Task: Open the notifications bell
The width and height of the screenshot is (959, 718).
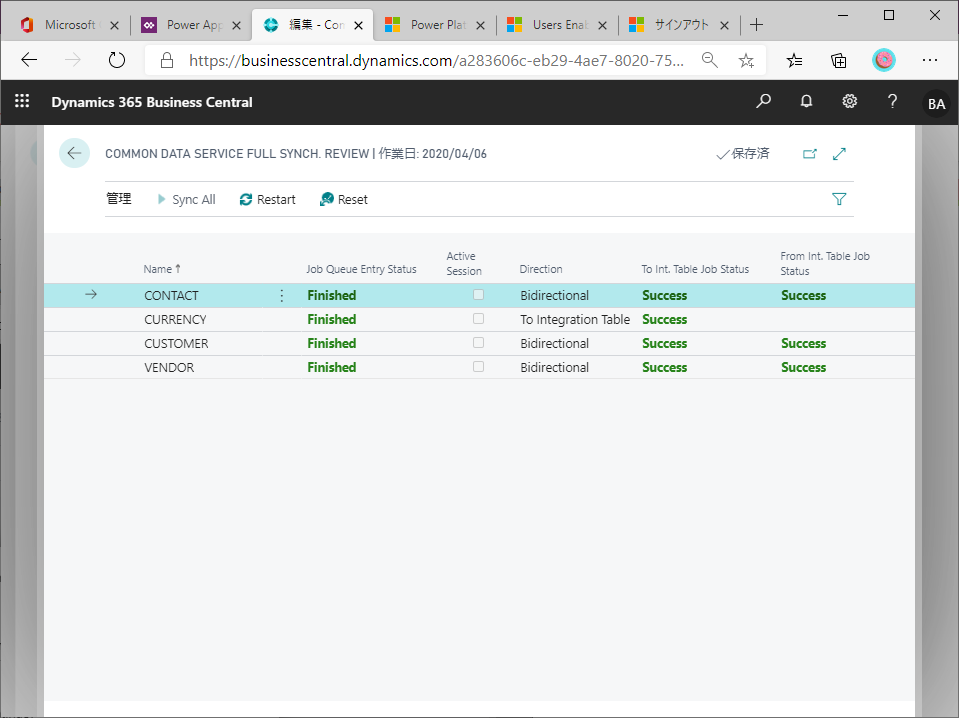Action: coord(806,101)
